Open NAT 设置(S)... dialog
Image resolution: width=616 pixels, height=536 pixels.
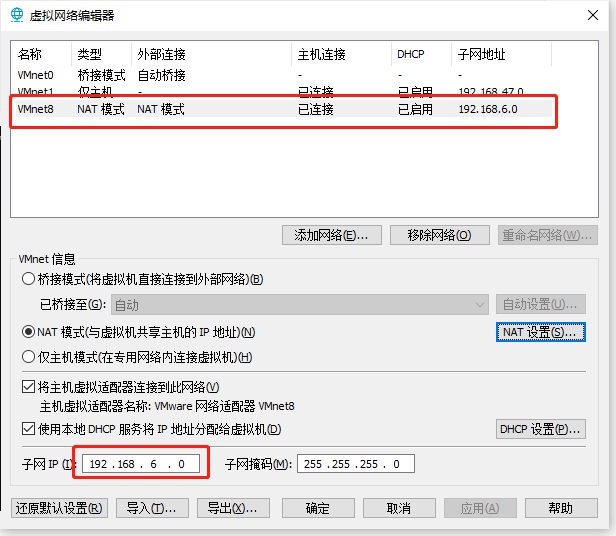[x=541, y=332]
